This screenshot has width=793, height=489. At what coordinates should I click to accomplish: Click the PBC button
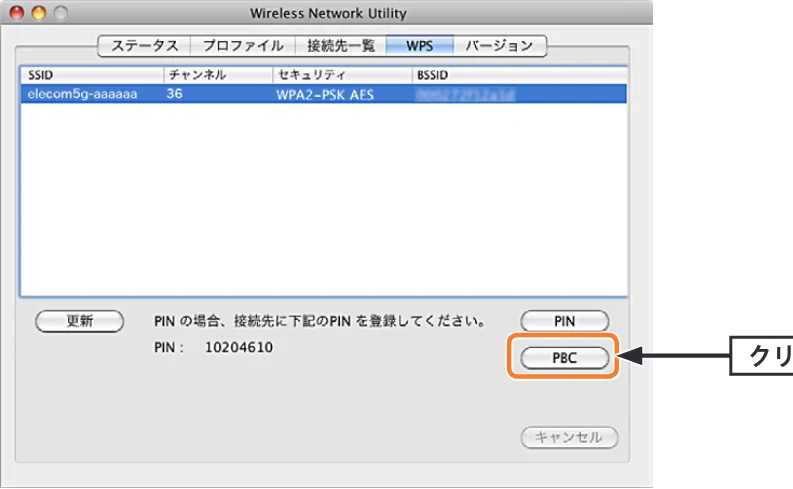(x=564, y=358)
